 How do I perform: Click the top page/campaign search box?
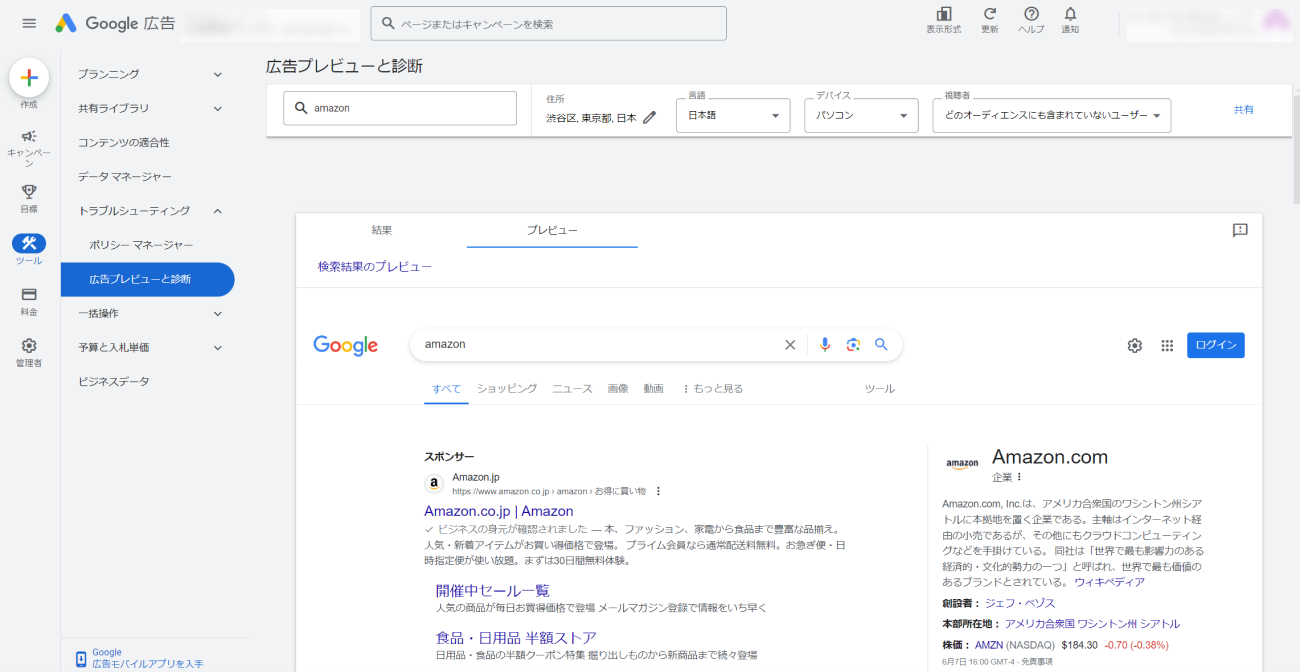coord(548,24)
